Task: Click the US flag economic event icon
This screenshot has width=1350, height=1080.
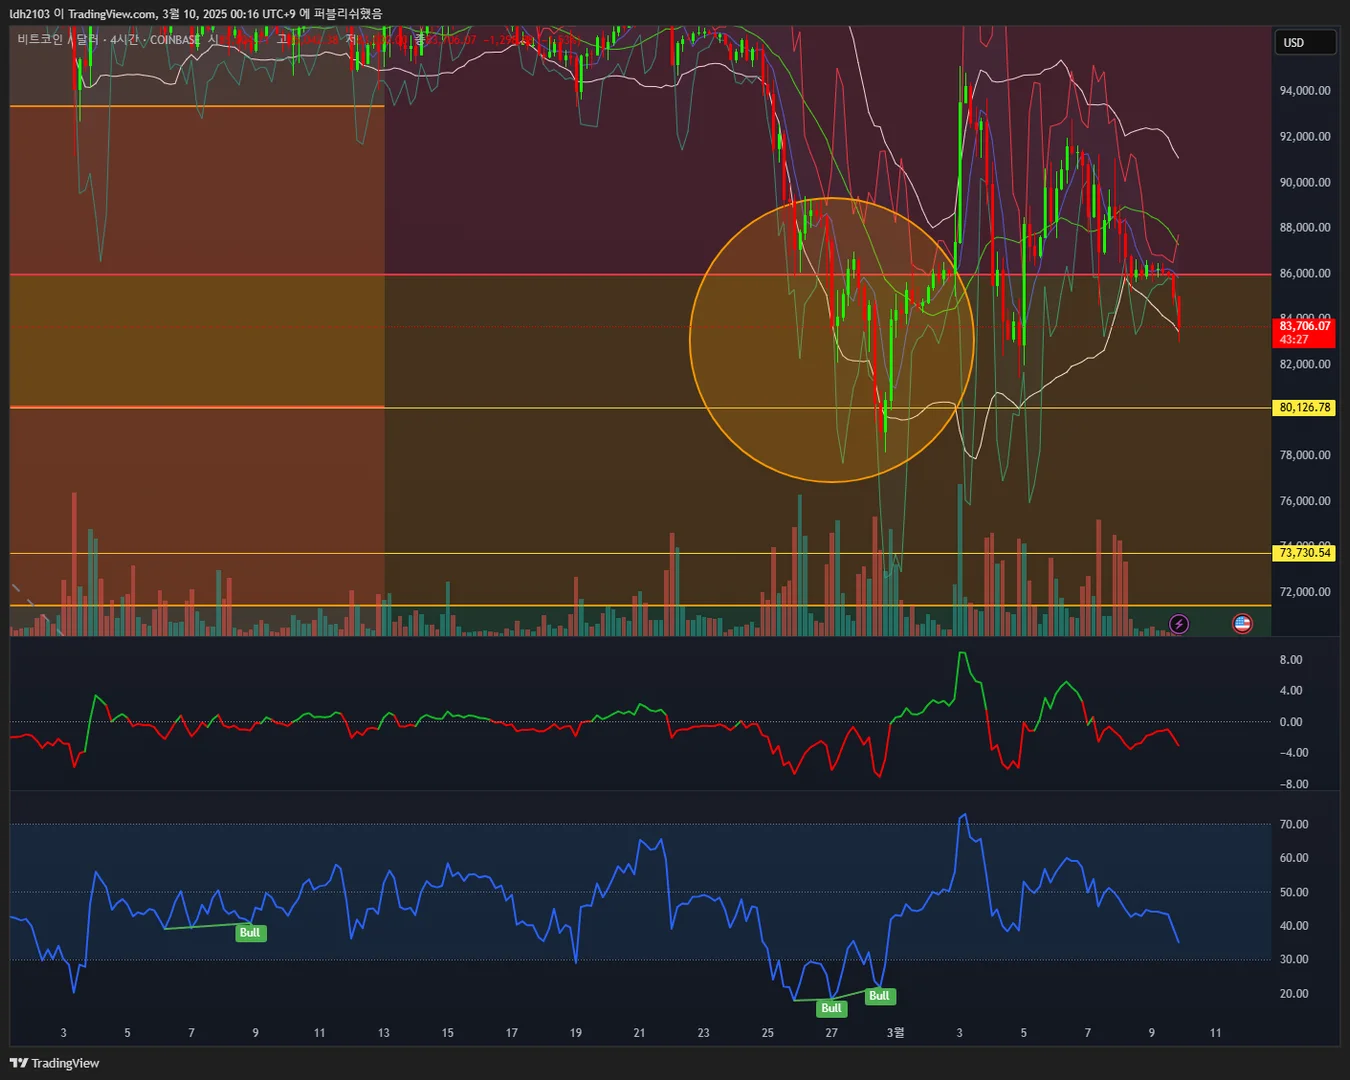Action: [1242, 624]
